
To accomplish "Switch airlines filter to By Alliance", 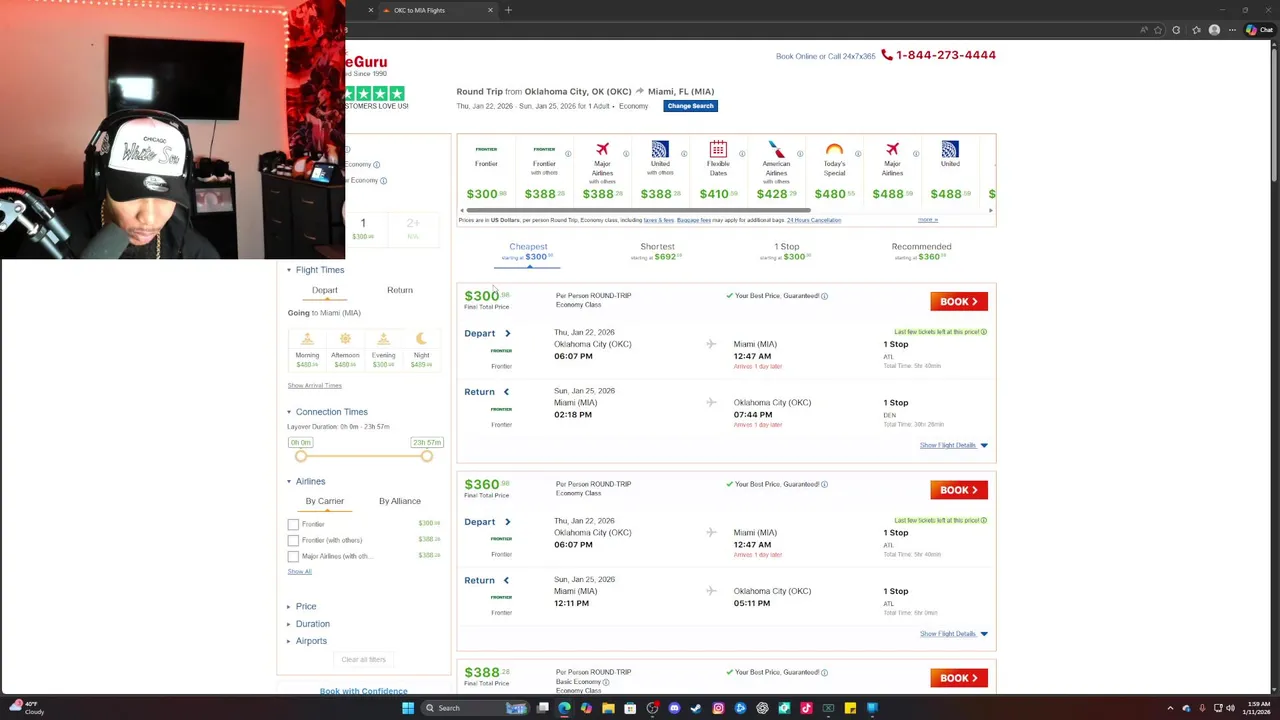I will pyautogui.click(x=400, y=501).
